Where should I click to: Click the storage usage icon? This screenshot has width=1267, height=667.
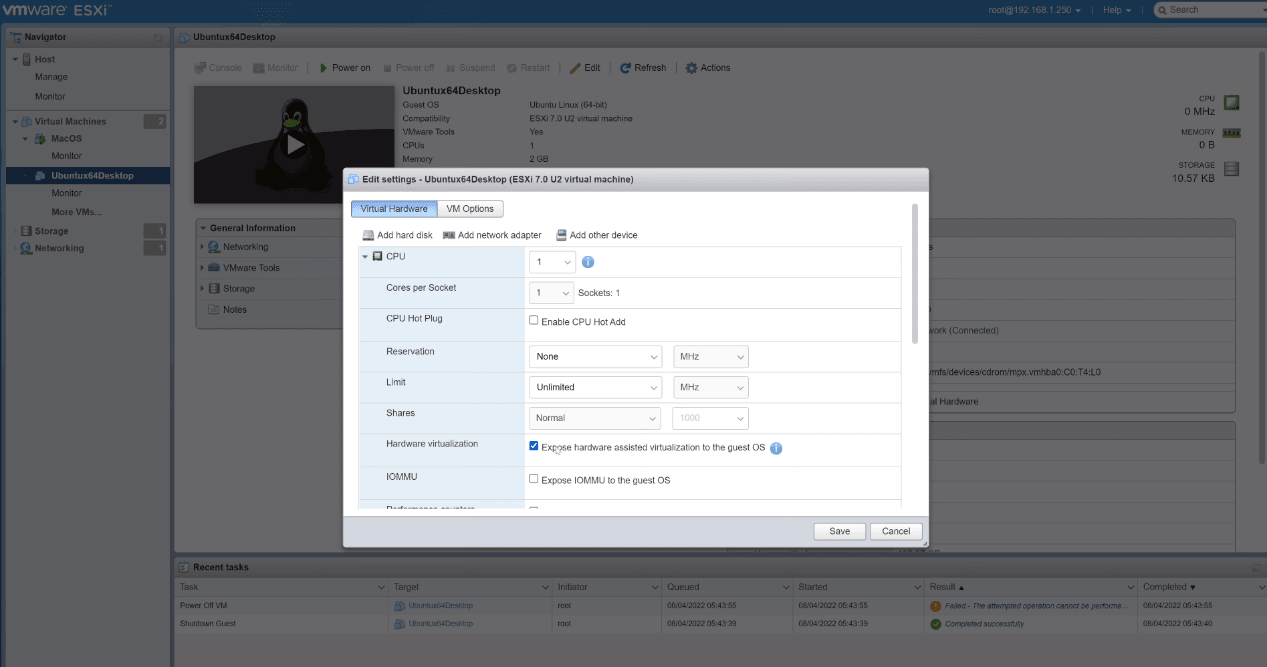(x=1232, y=169)
